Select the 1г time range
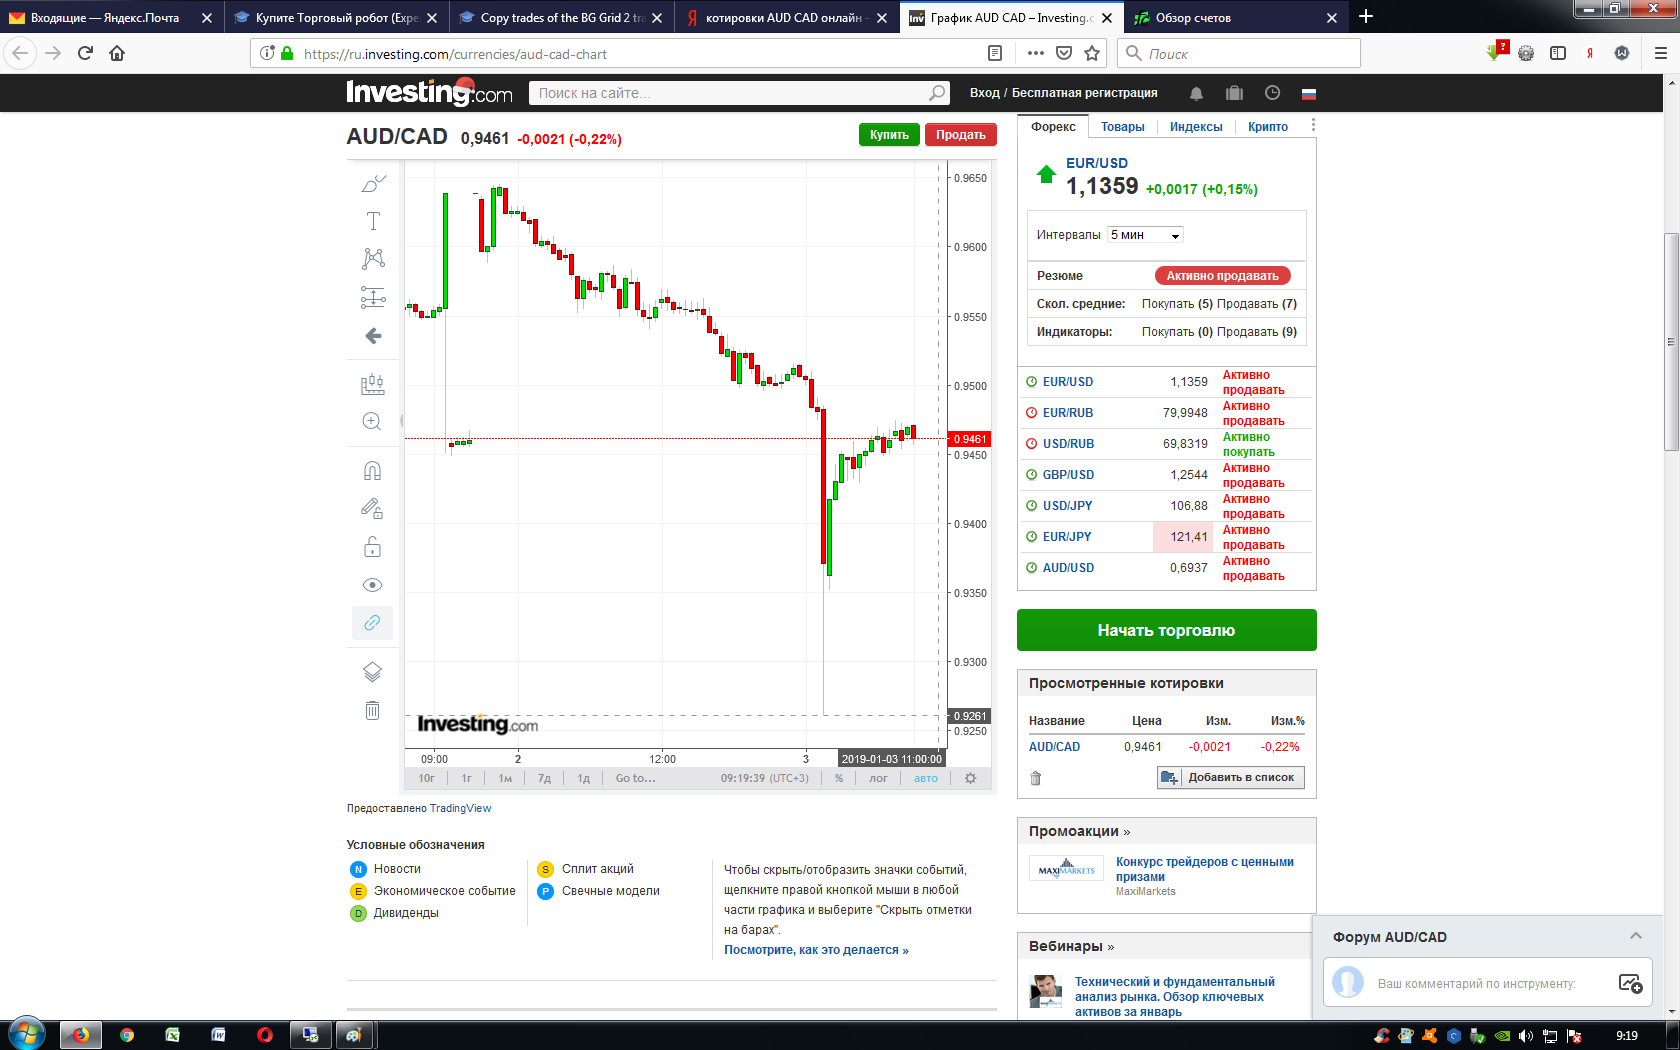Image resolution: width=1680 pixels, height=1050 pixels. tap(467, 778)
